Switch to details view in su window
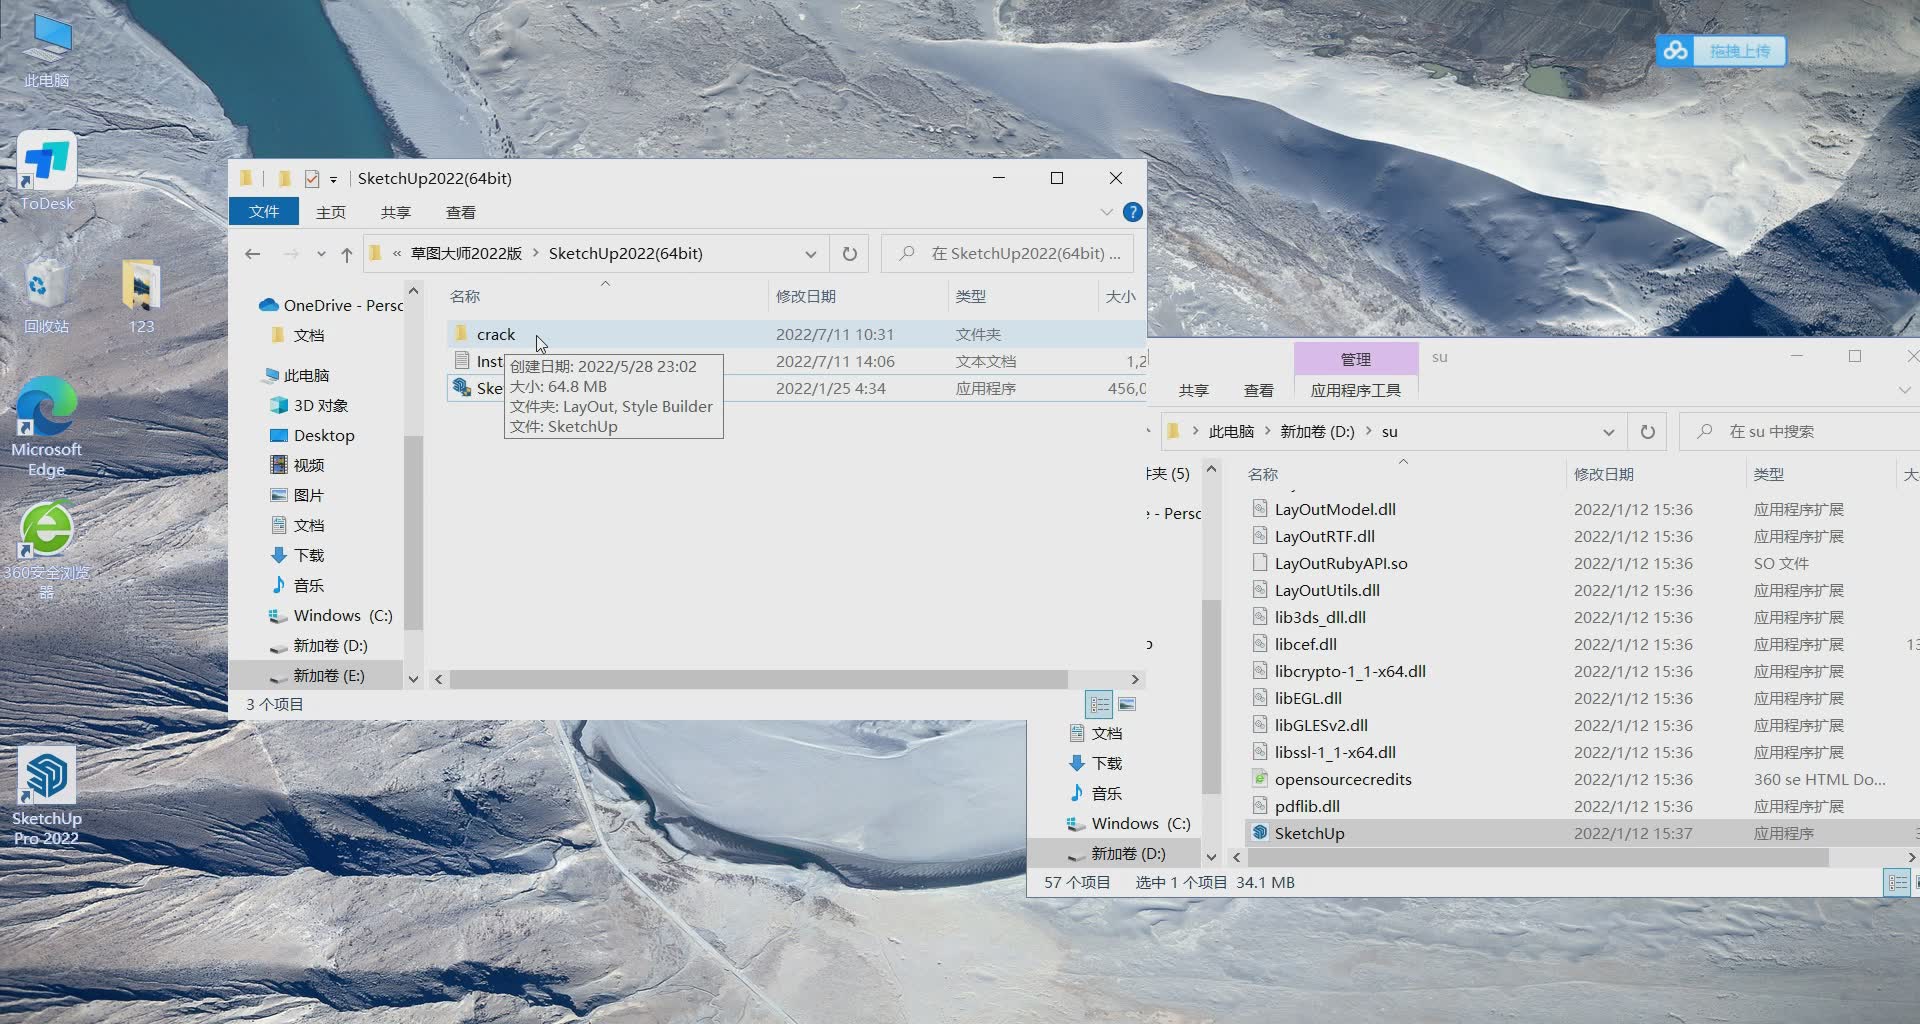 coord(1897,883)
